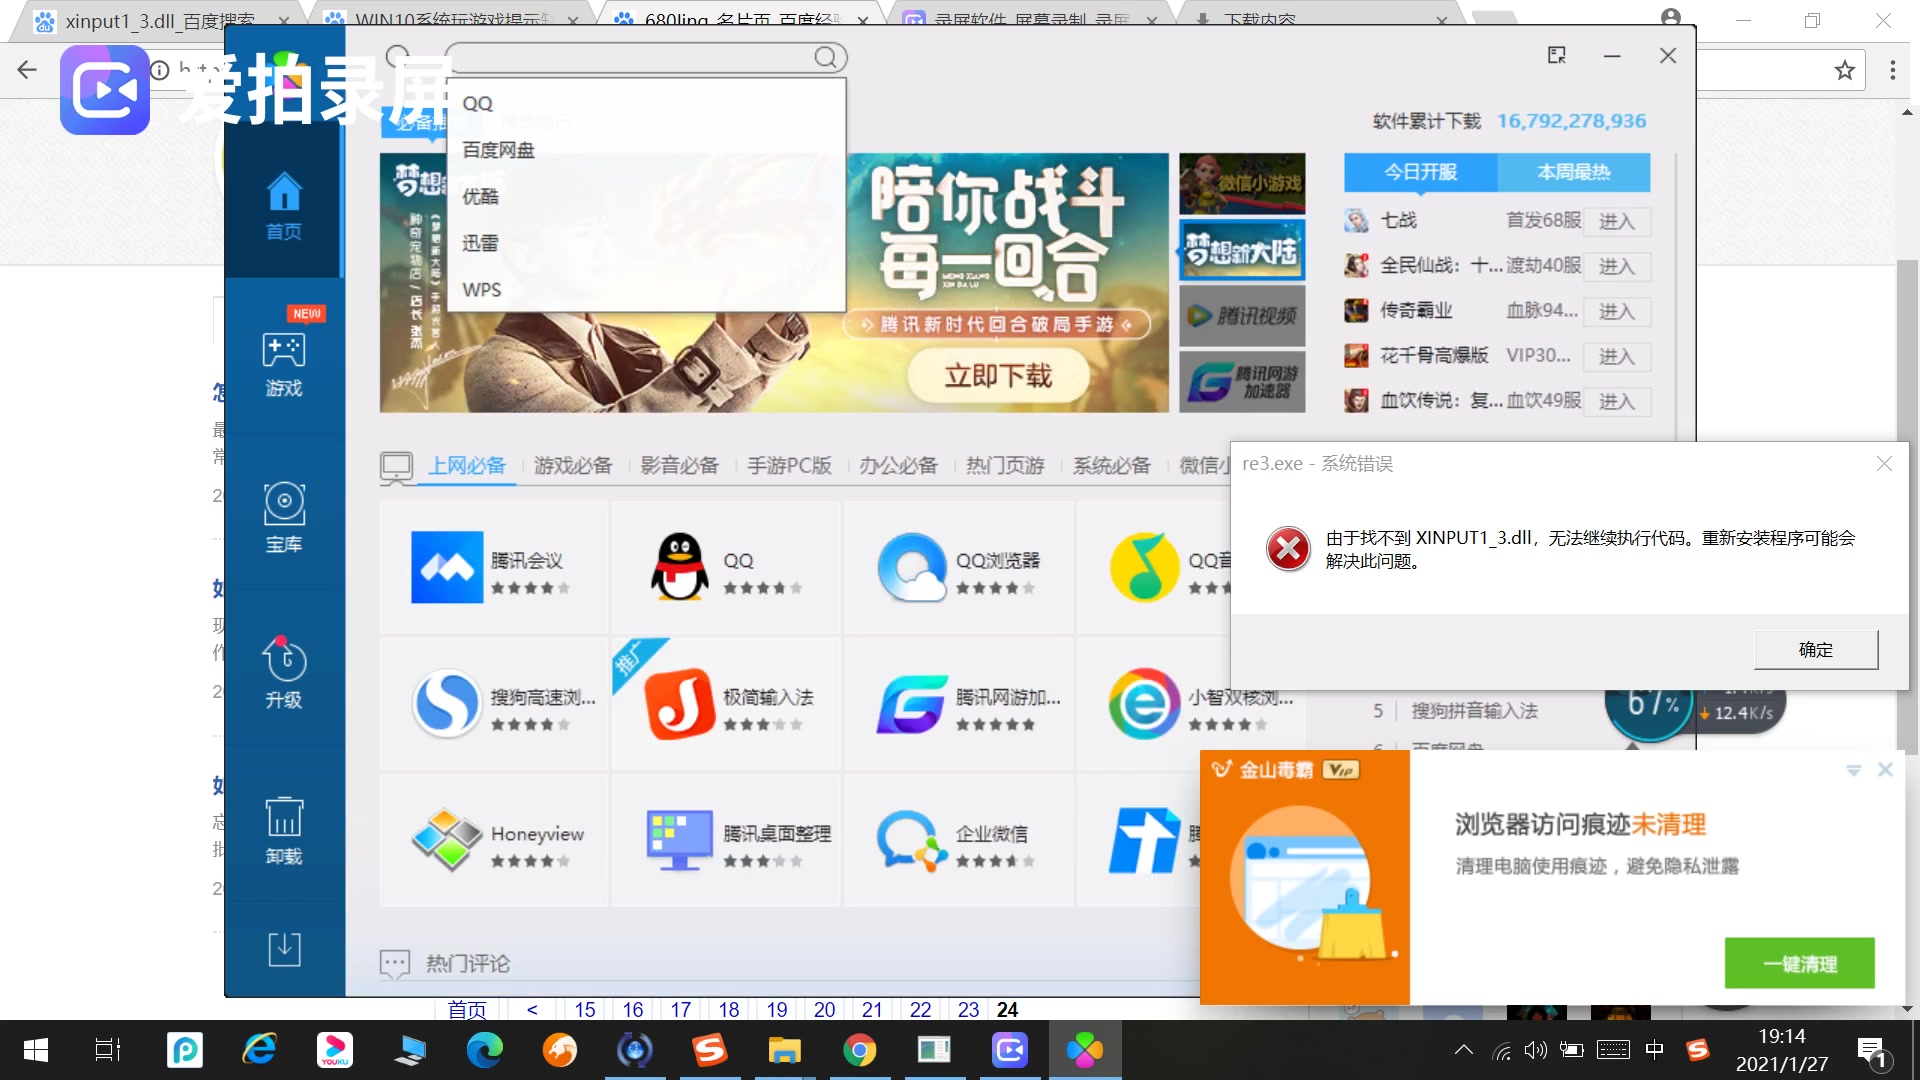1920x1080 pixels.
Task: Open the taskbar volume control
Action: 1535,1050
